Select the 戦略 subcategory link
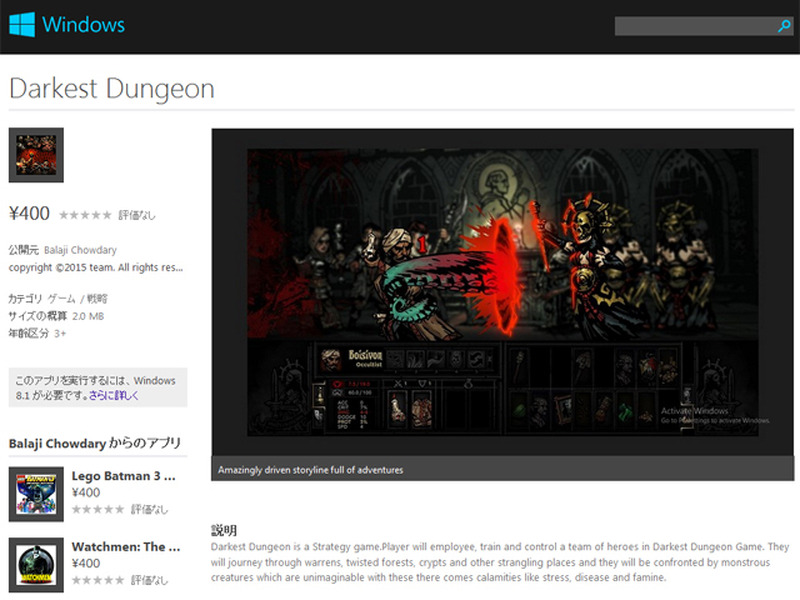Screen dimensions: 800x600 coord(96,298)
